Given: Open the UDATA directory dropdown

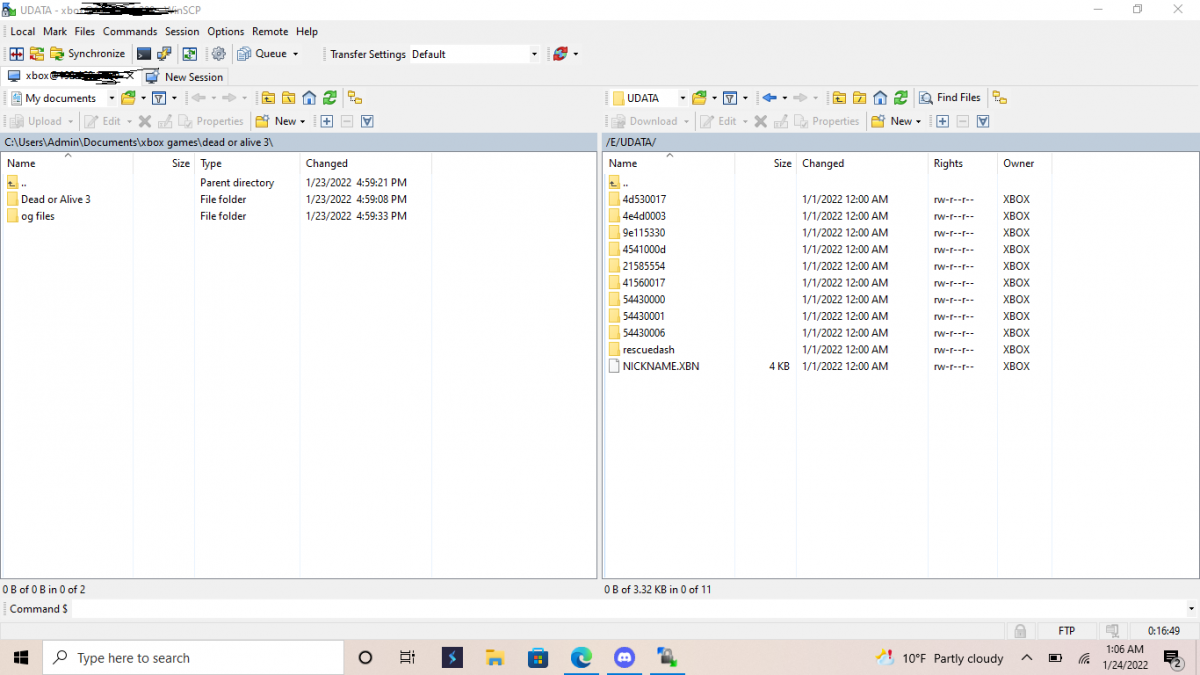Looking at the screenshot, I should pyautogui.click(x=683, y=98).
